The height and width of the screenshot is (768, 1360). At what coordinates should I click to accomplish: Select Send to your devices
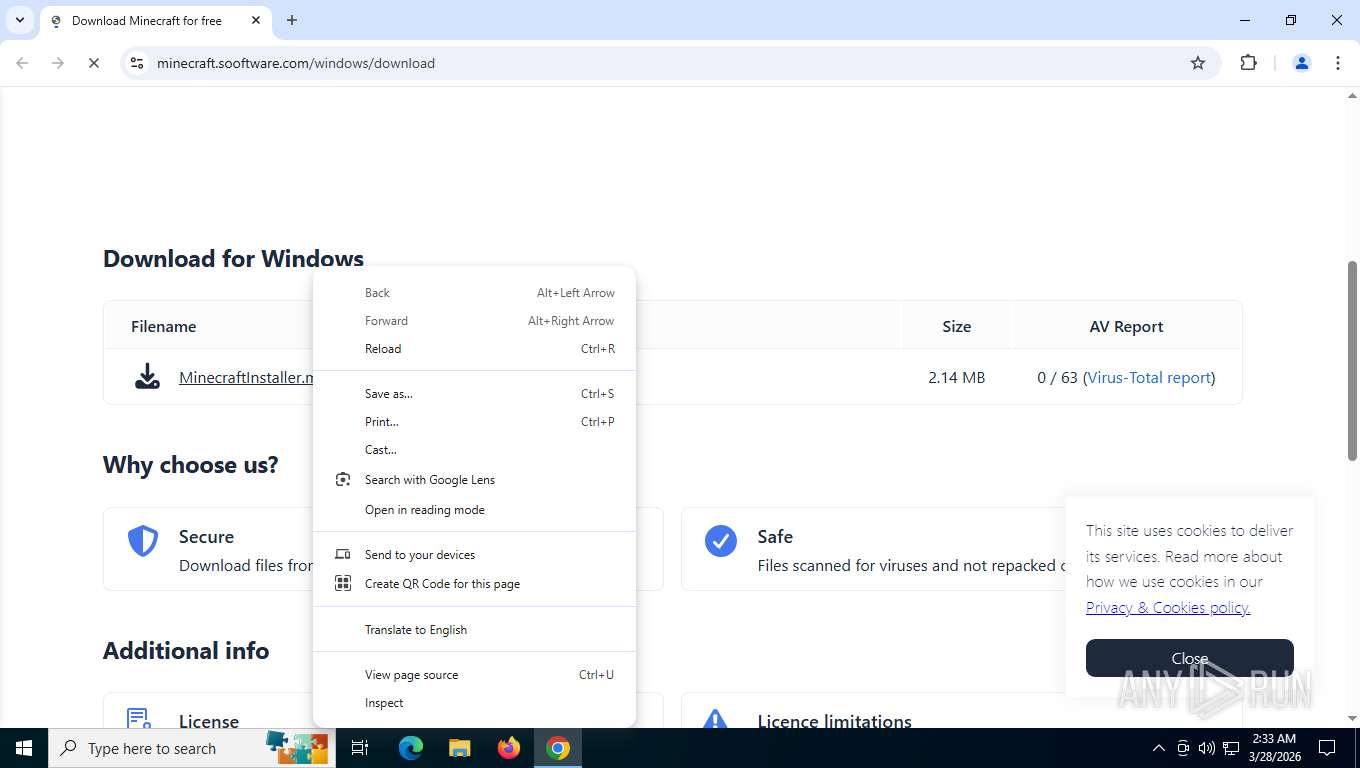pyautogui.click(x=474, y=555)
